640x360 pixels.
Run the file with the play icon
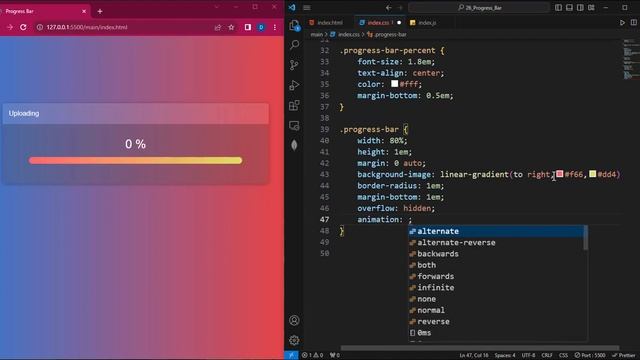point(622,23)
